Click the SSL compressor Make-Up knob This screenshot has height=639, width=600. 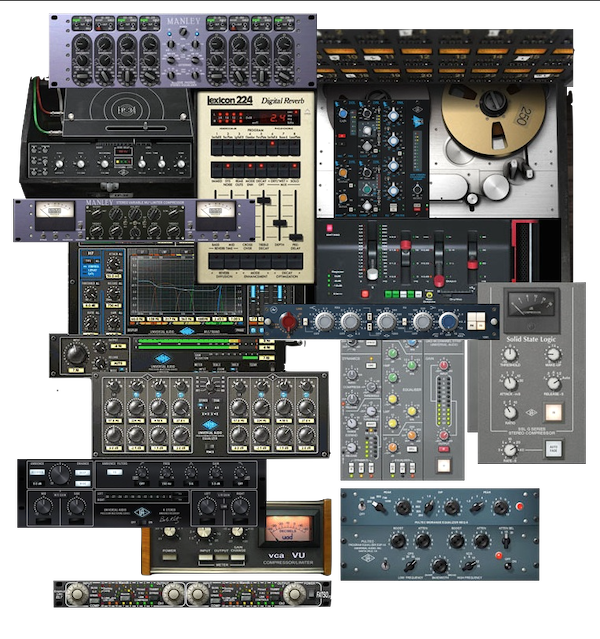click(553, 354)
